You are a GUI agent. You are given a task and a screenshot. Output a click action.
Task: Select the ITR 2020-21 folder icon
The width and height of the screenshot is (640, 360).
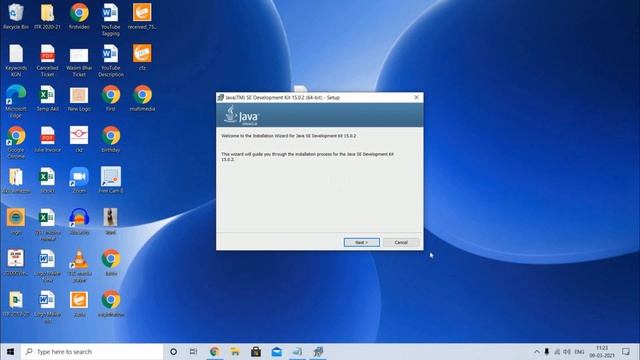click(47, 16)
